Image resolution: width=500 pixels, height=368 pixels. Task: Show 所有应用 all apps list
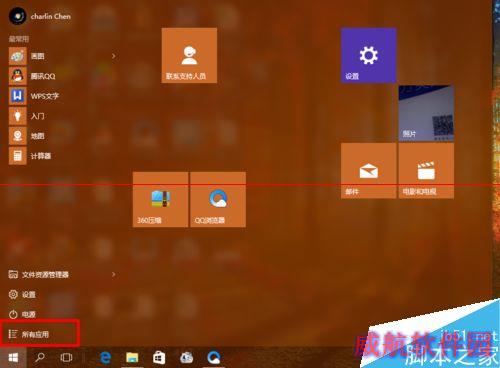40,334
